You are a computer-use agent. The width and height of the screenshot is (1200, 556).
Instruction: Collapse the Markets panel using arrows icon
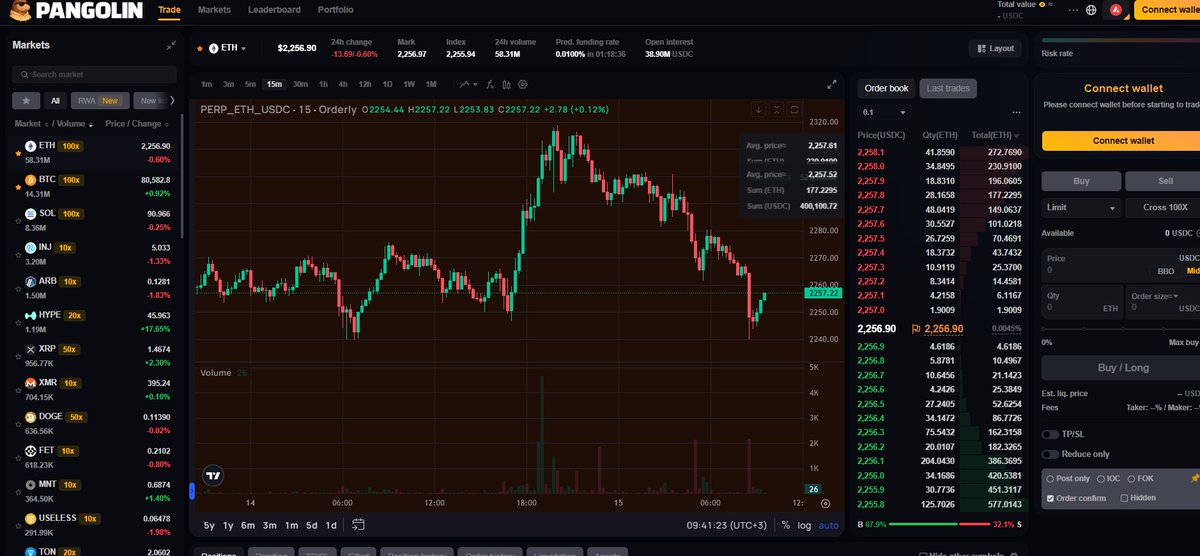(x=171, y=46)
